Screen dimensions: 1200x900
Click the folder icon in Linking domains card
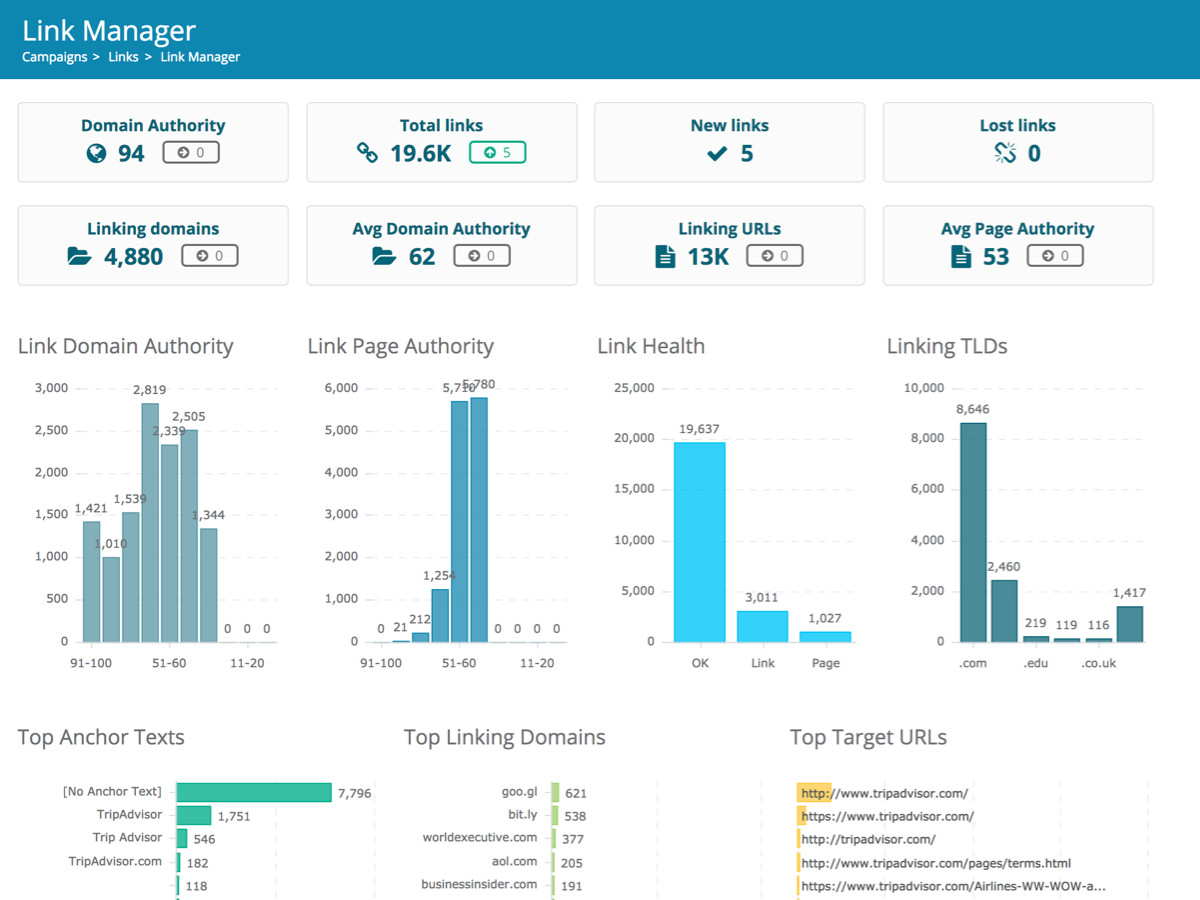(79, 257)
